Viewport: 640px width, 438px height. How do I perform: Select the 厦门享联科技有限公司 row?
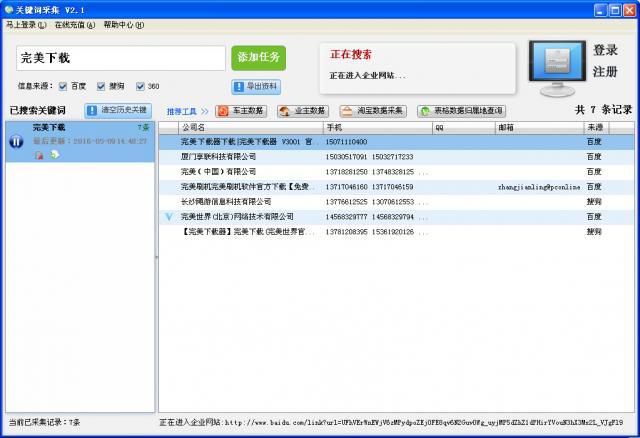(397, 157)
